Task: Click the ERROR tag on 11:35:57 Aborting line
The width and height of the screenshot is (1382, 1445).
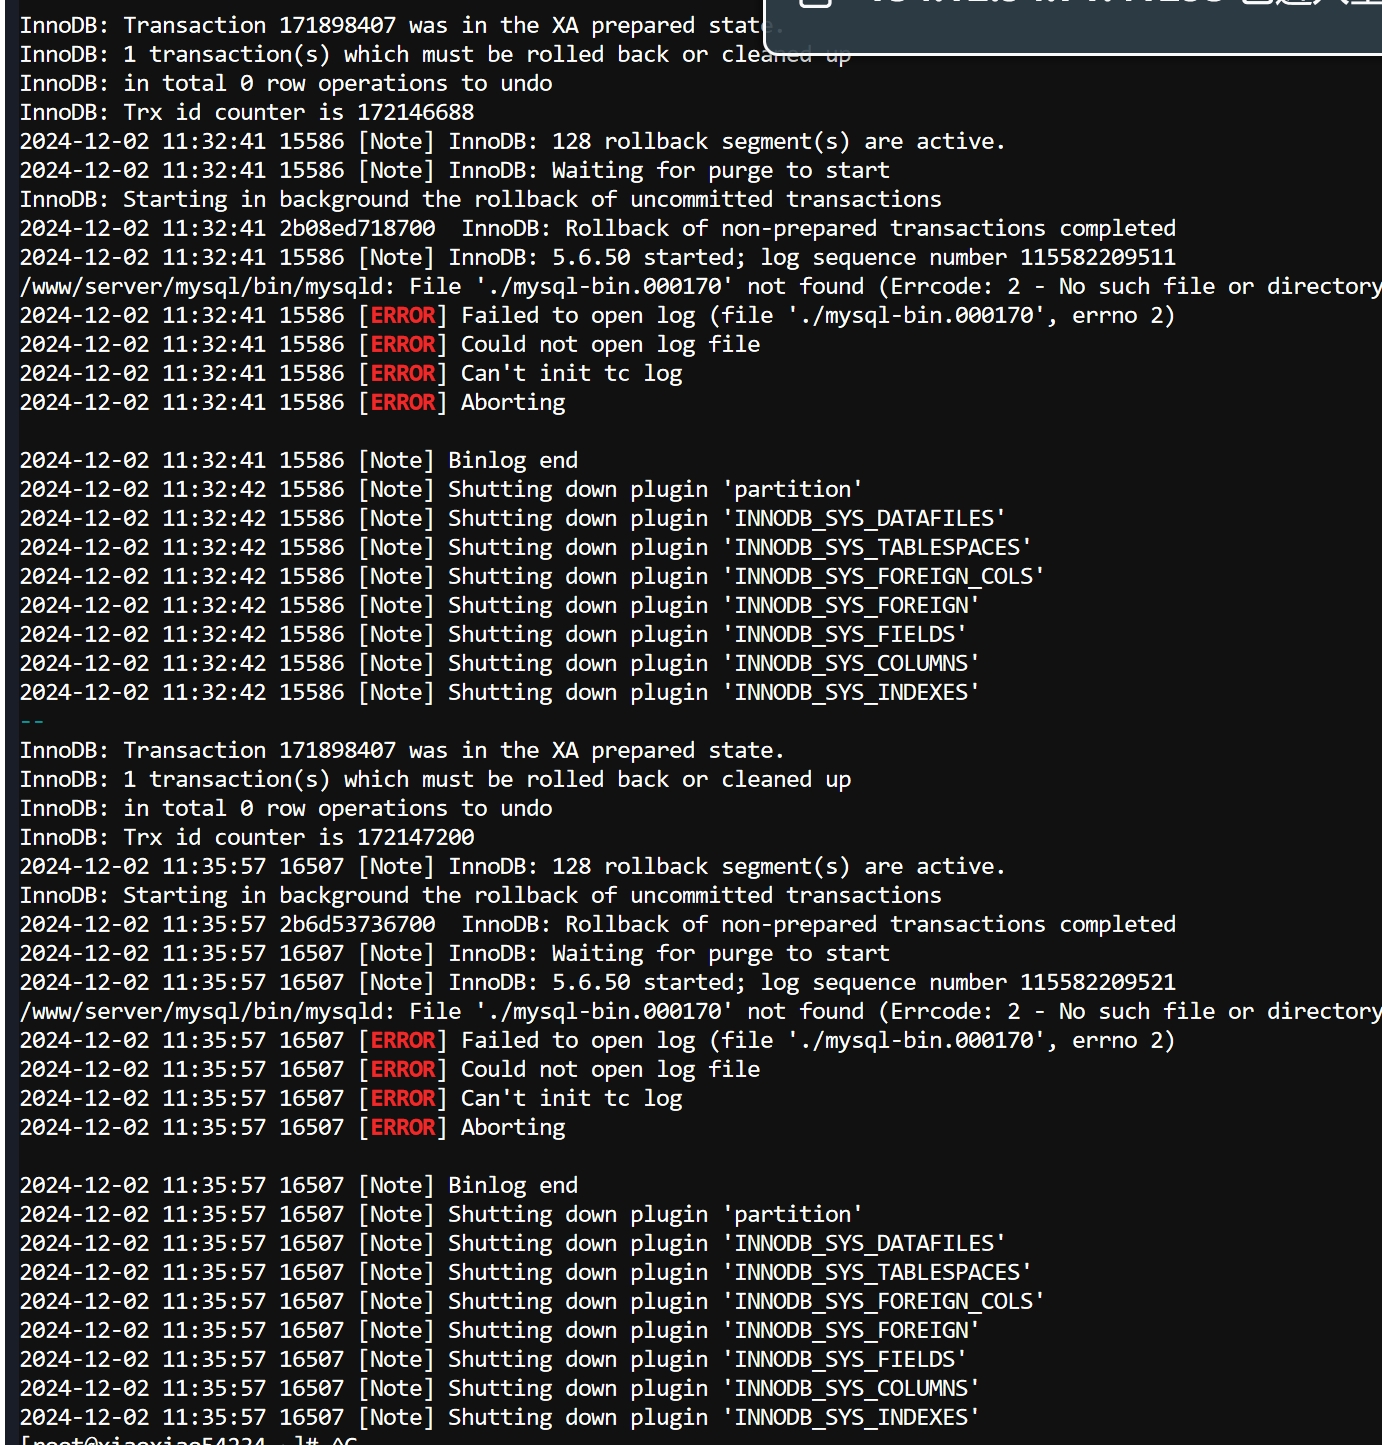Action: click(403, 1127)
